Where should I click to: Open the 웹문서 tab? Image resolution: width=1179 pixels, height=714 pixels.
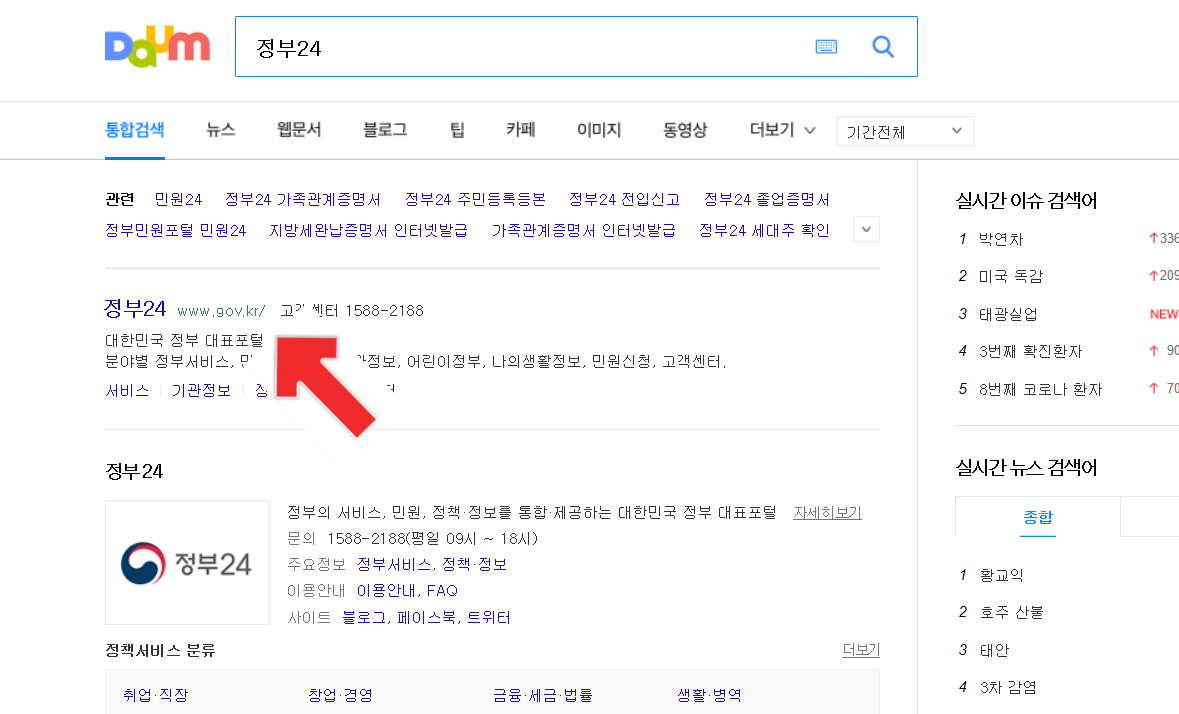299,129
